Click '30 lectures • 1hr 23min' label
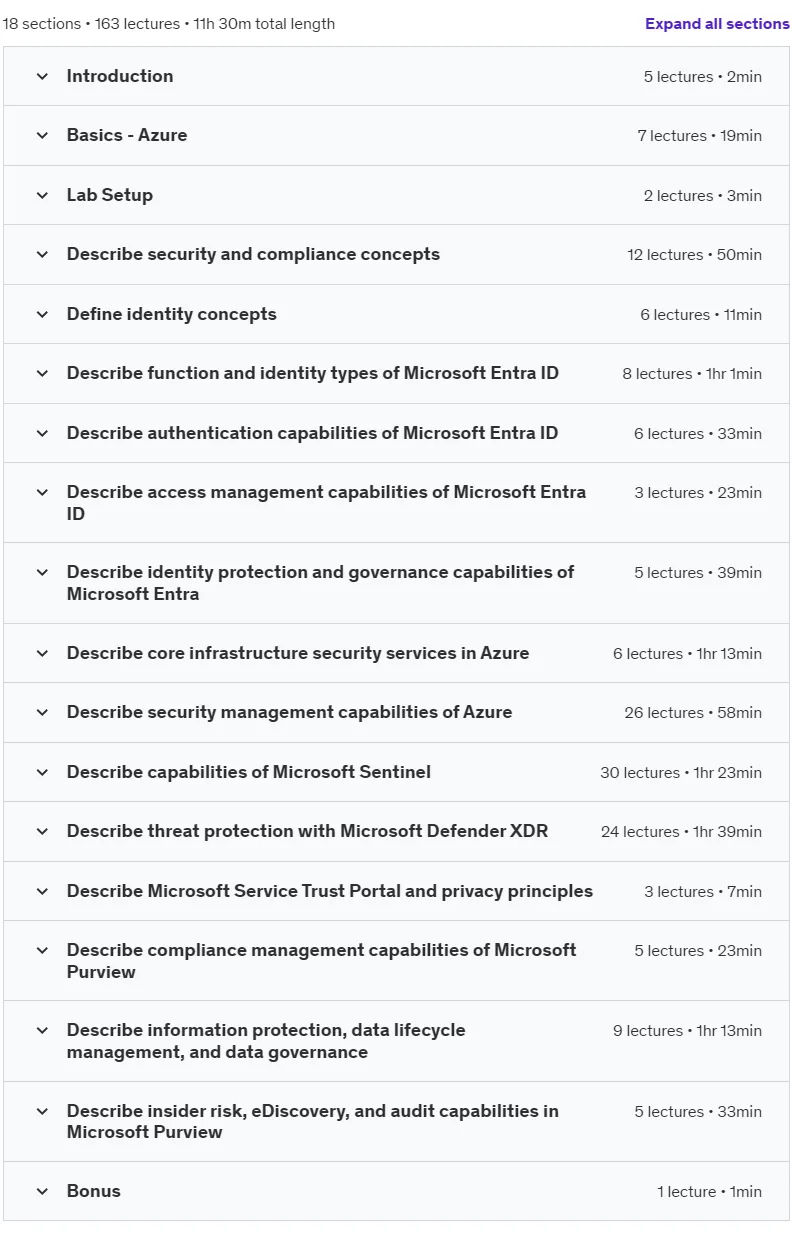Viewport: 793px width, 1236px height. click(x=681, y=772)
